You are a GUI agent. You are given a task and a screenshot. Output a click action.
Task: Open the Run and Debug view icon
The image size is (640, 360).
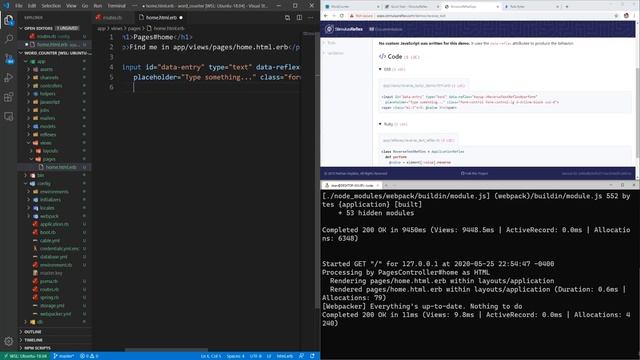[x=9, y=78]
